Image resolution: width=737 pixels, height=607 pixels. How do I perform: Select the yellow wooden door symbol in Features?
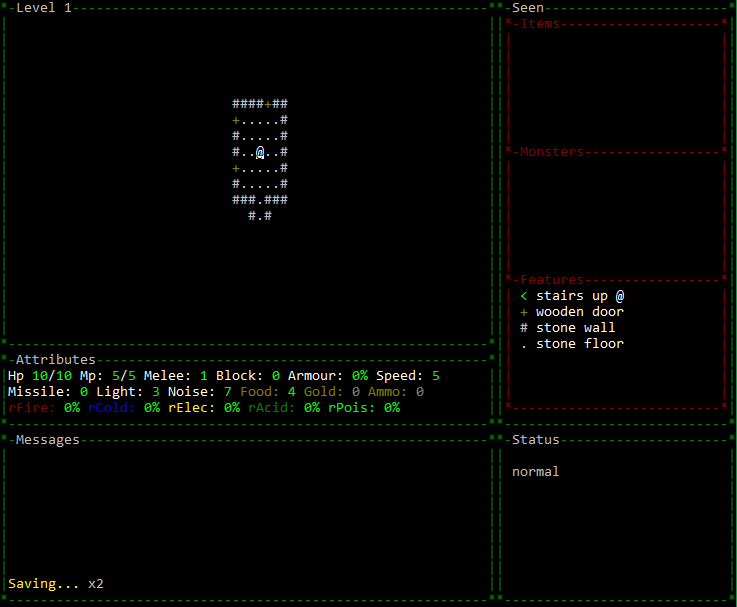click(524, 312)
